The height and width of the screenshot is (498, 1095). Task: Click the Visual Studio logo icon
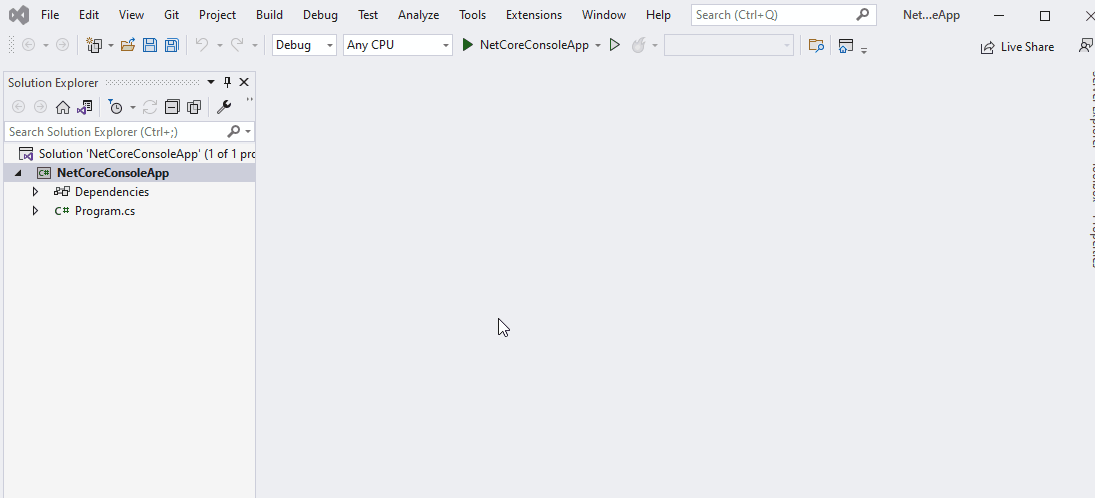point(19,15)
